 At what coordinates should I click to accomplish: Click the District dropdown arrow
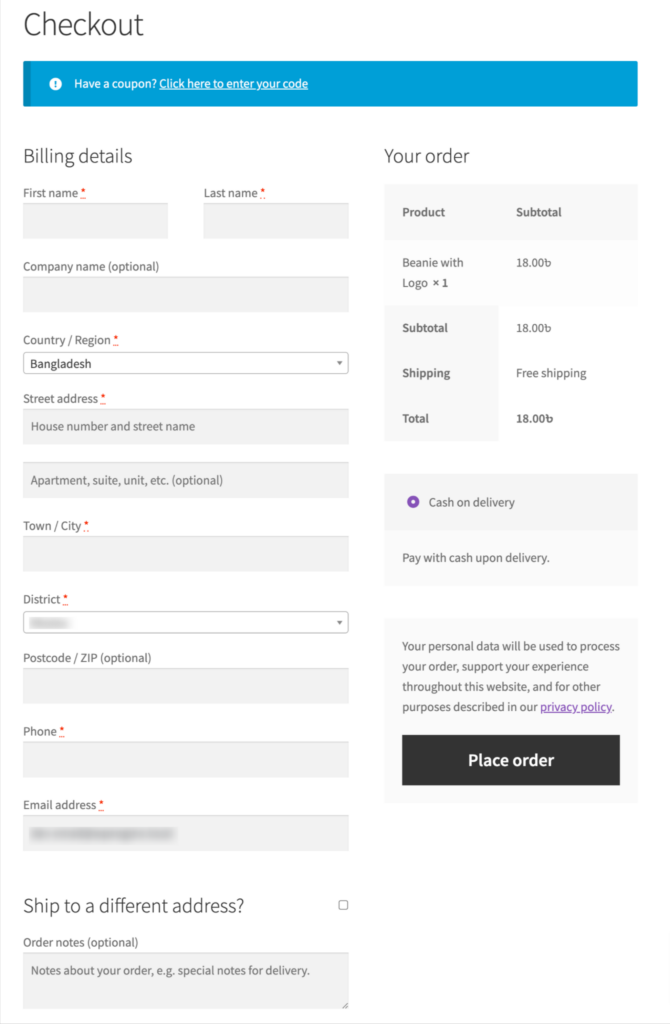click(340, 621)
